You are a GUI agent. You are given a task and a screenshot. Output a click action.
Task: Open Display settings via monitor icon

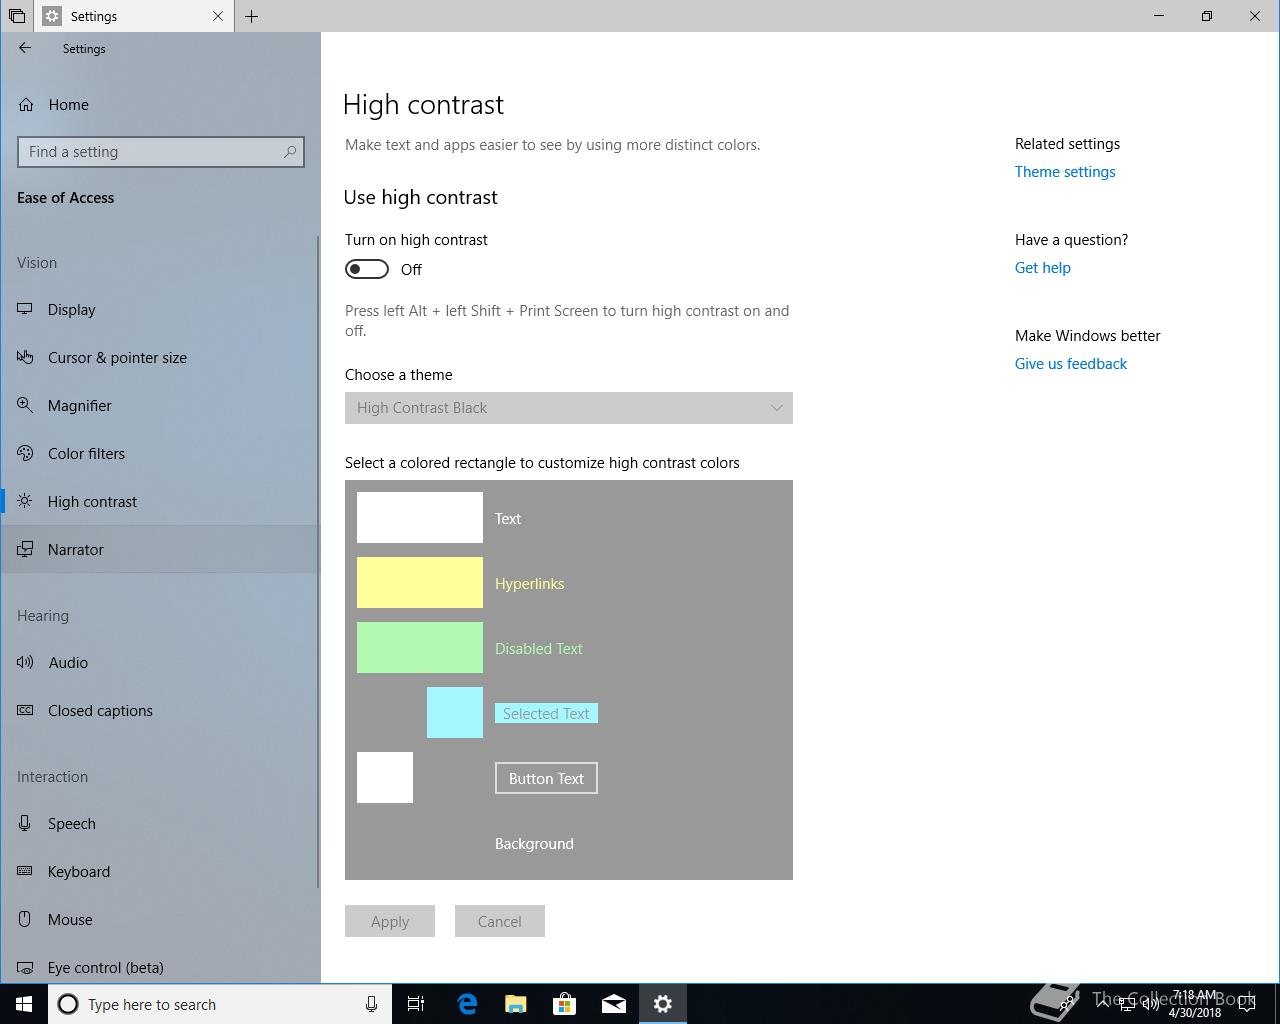pos(25,309)
